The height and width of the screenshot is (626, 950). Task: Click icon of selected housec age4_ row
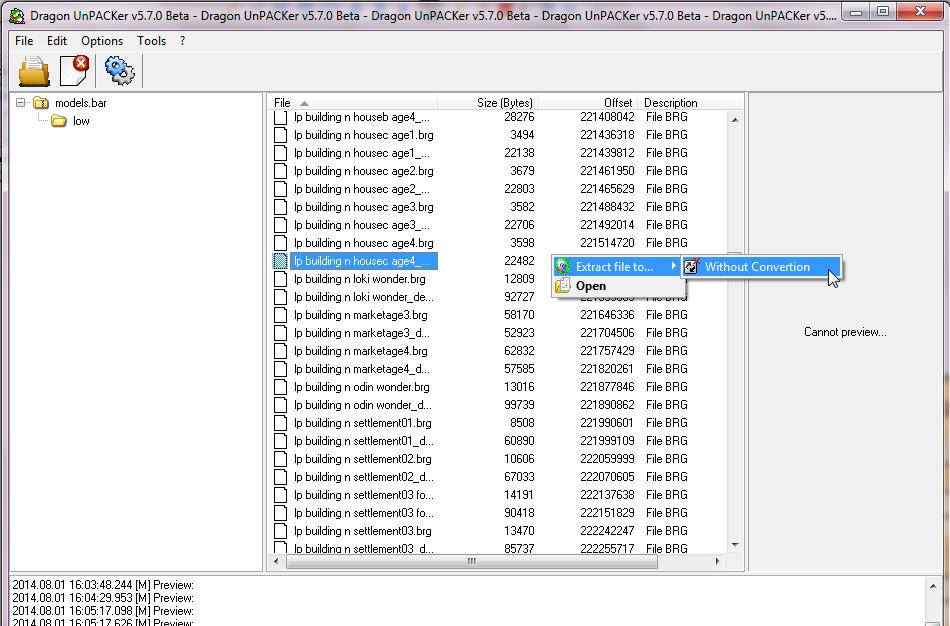coord(281,261)
